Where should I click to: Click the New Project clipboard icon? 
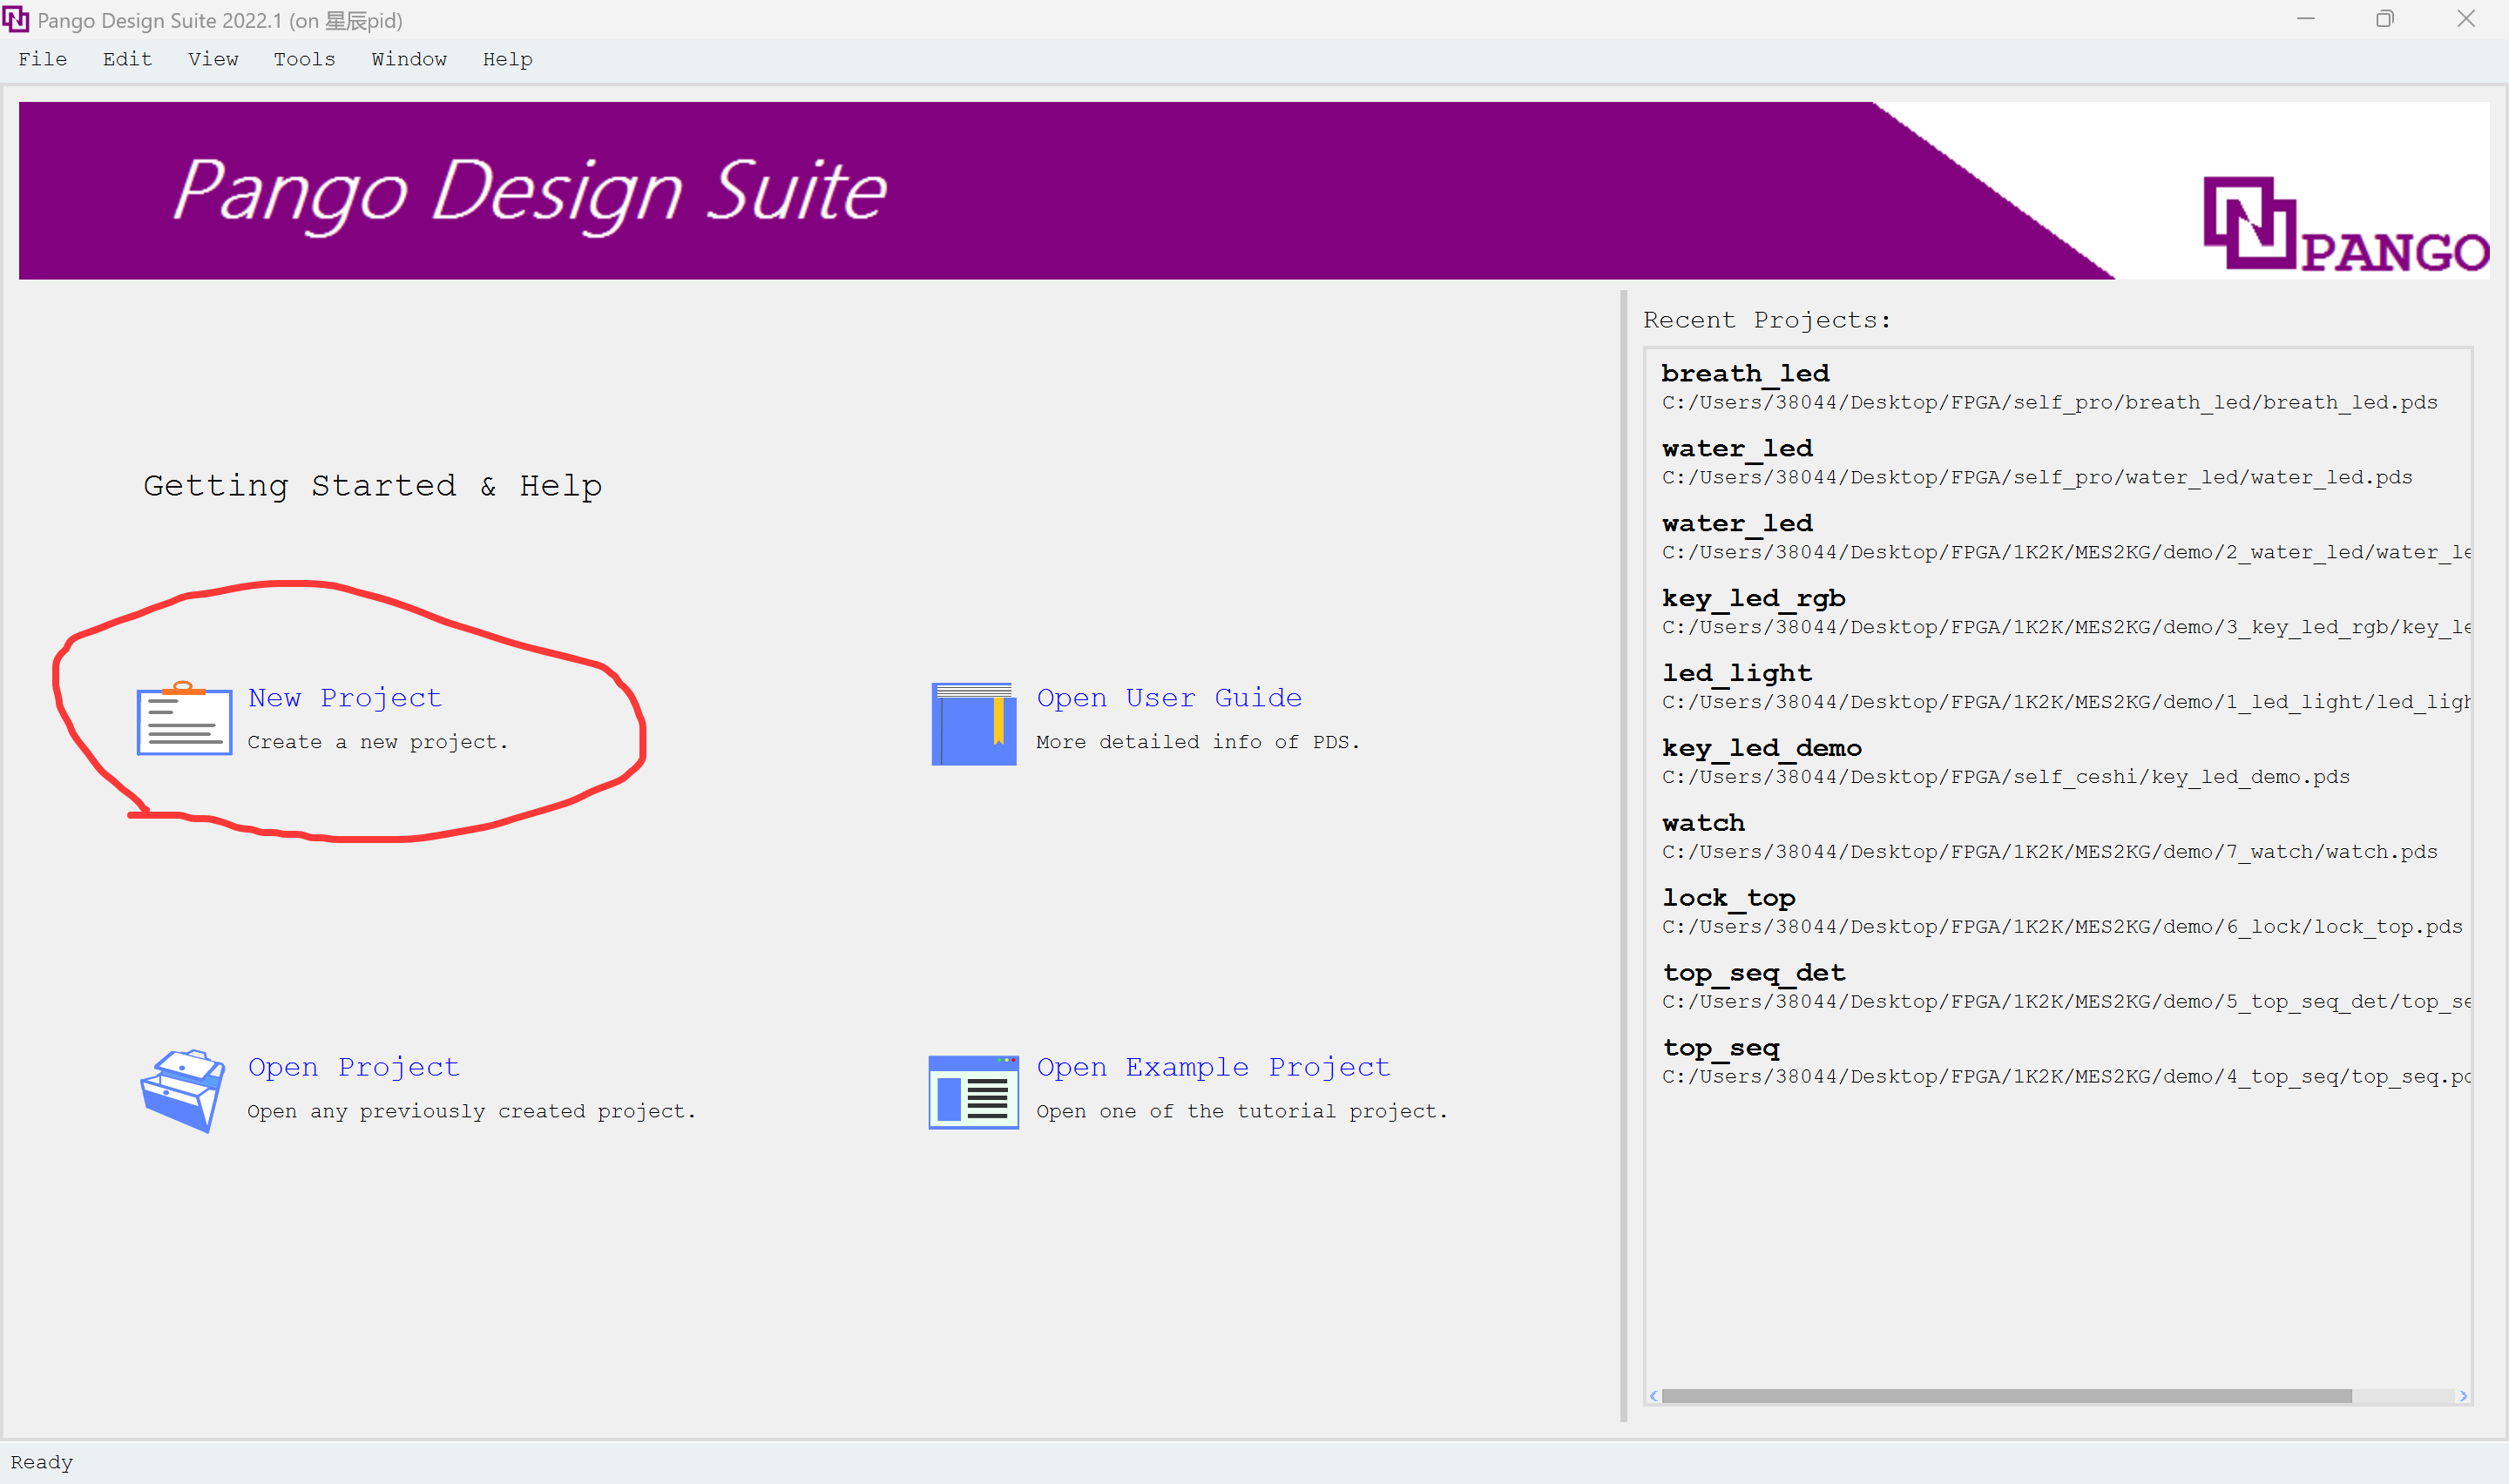click(184, 719)
